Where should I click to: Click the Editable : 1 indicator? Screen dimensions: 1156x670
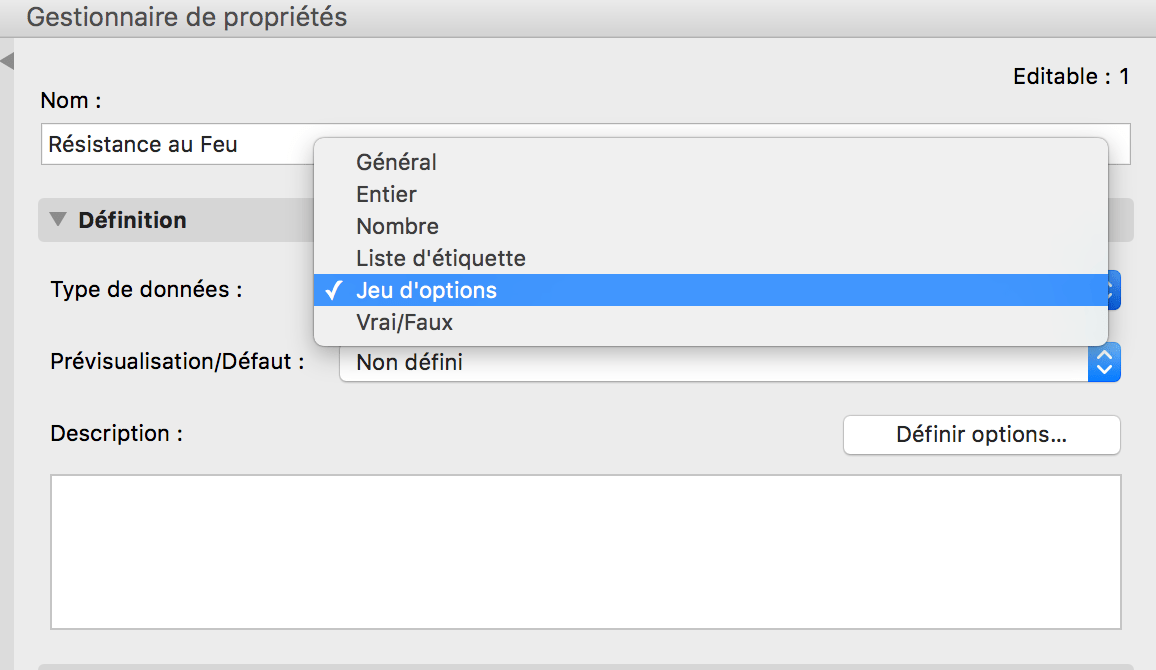coord(1070,76)
